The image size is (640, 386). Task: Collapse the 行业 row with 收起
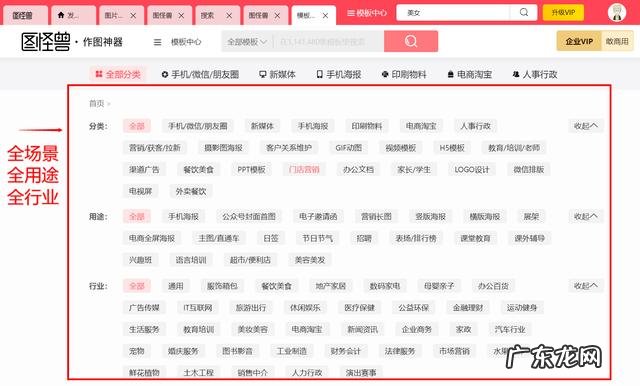pos(586,286)
